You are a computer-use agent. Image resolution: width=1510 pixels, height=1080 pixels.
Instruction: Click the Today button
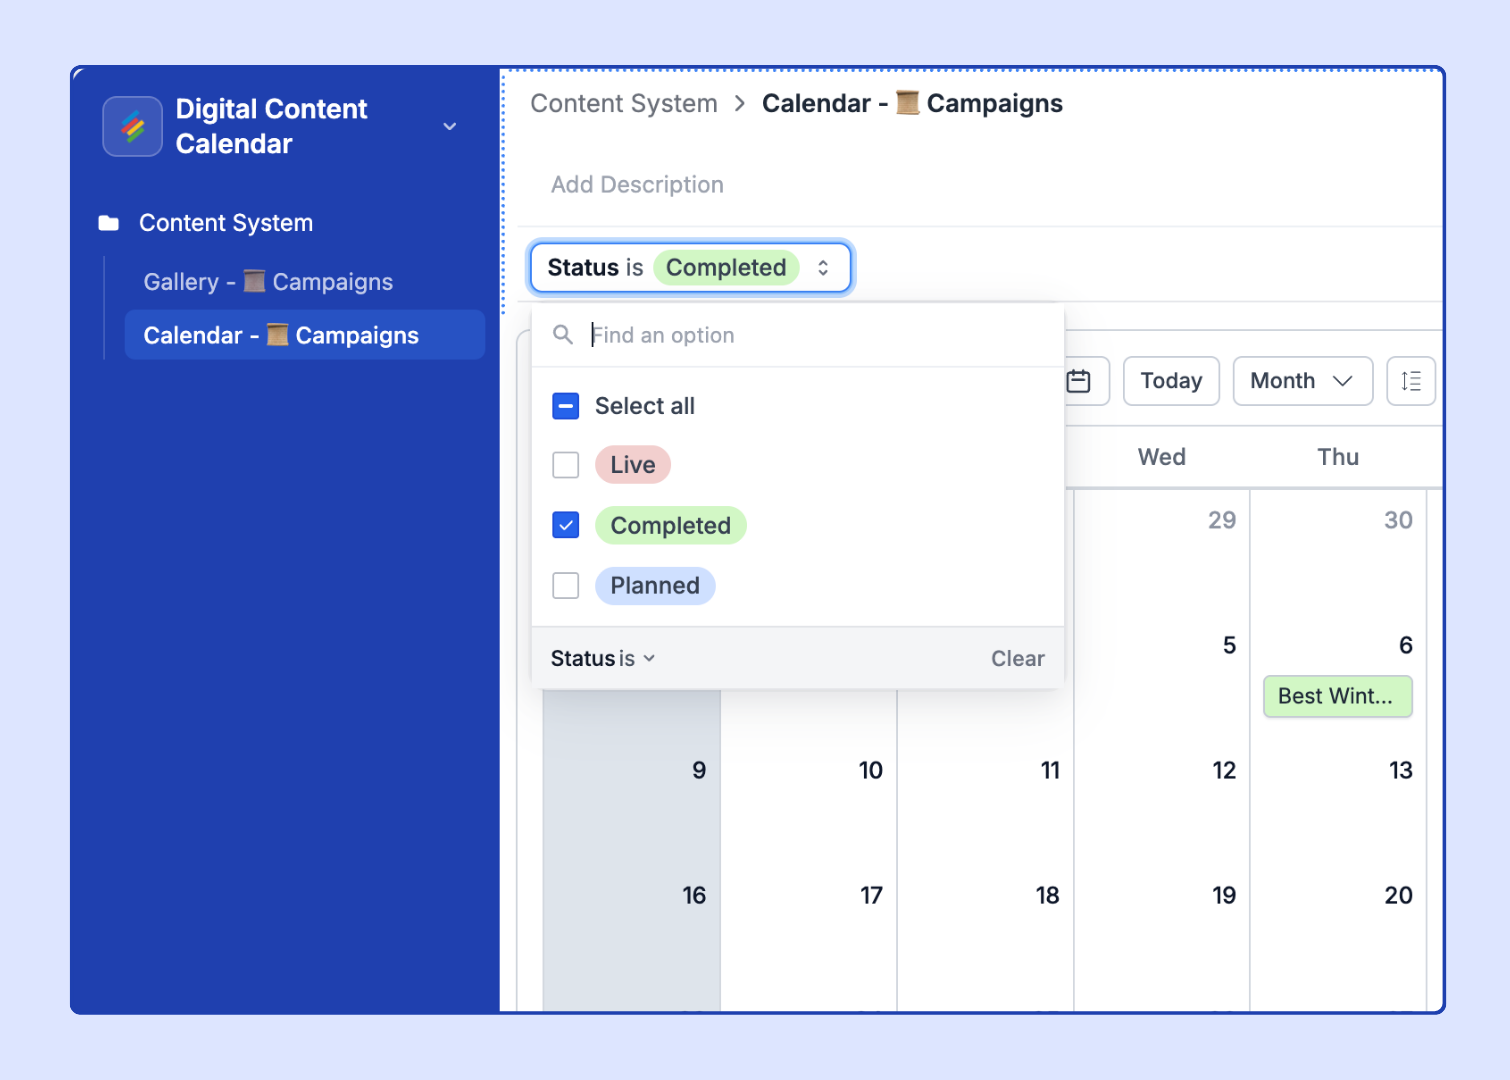pos(1171,381)
